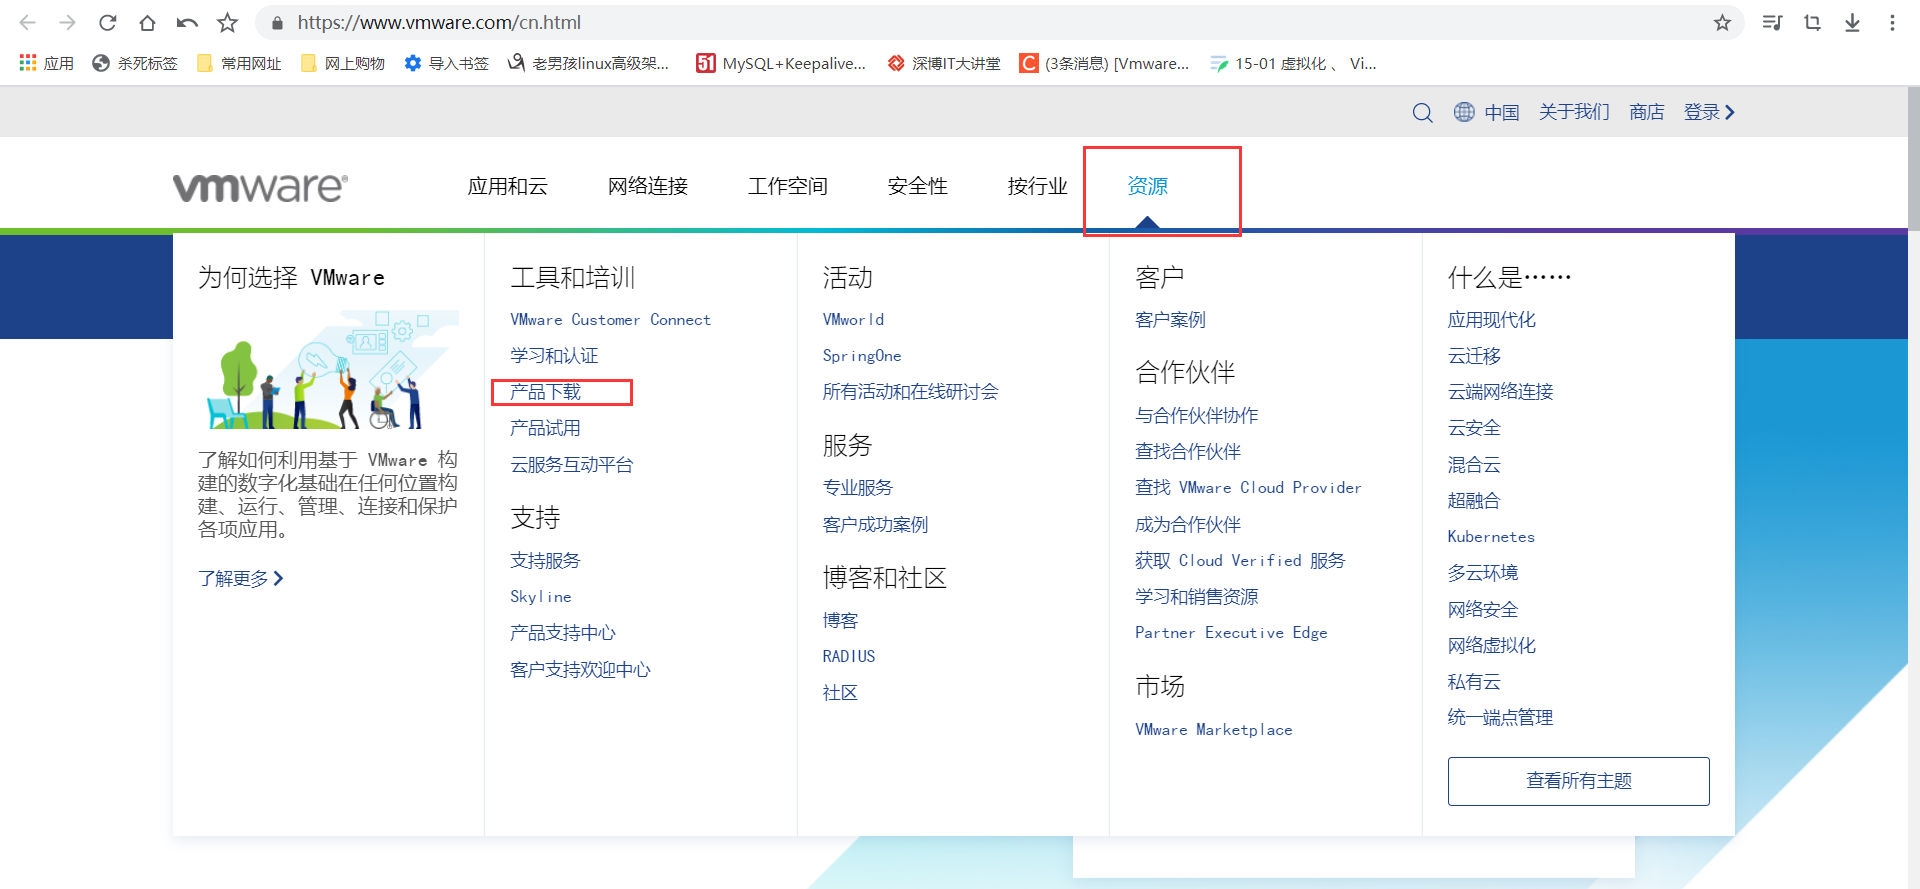Click the VMware site search magnifier icon
1920x889 pixels.
tap(1422, 112)
